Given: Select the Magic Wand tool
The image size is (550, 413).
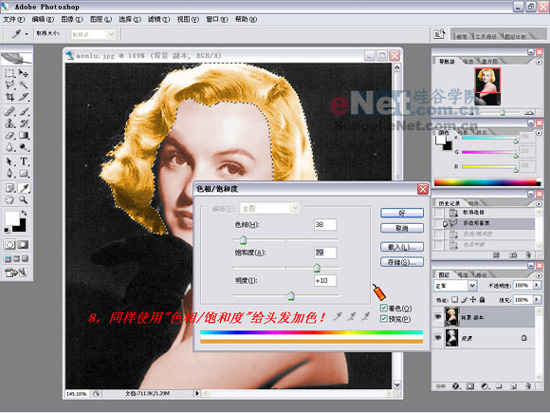Looking at the screenshot, I should (x=23, y=85).
